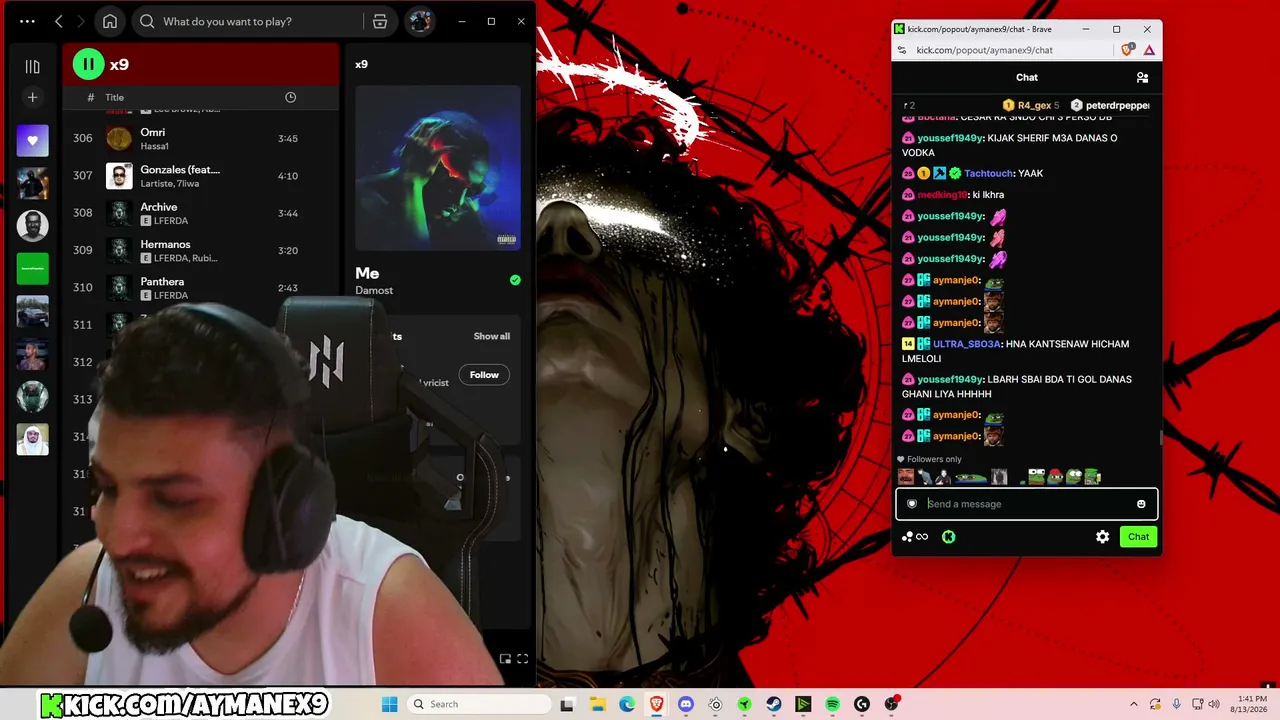
Task: Open the grey-face artist avatar in sidebar
Action: [32, 225]
